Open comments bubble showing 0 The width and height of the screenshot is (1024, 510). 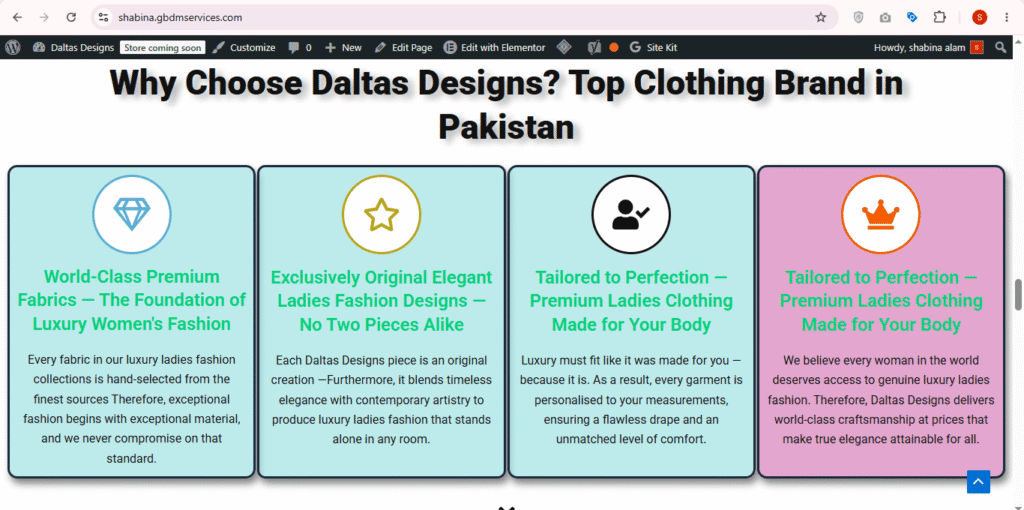[300, 48]
